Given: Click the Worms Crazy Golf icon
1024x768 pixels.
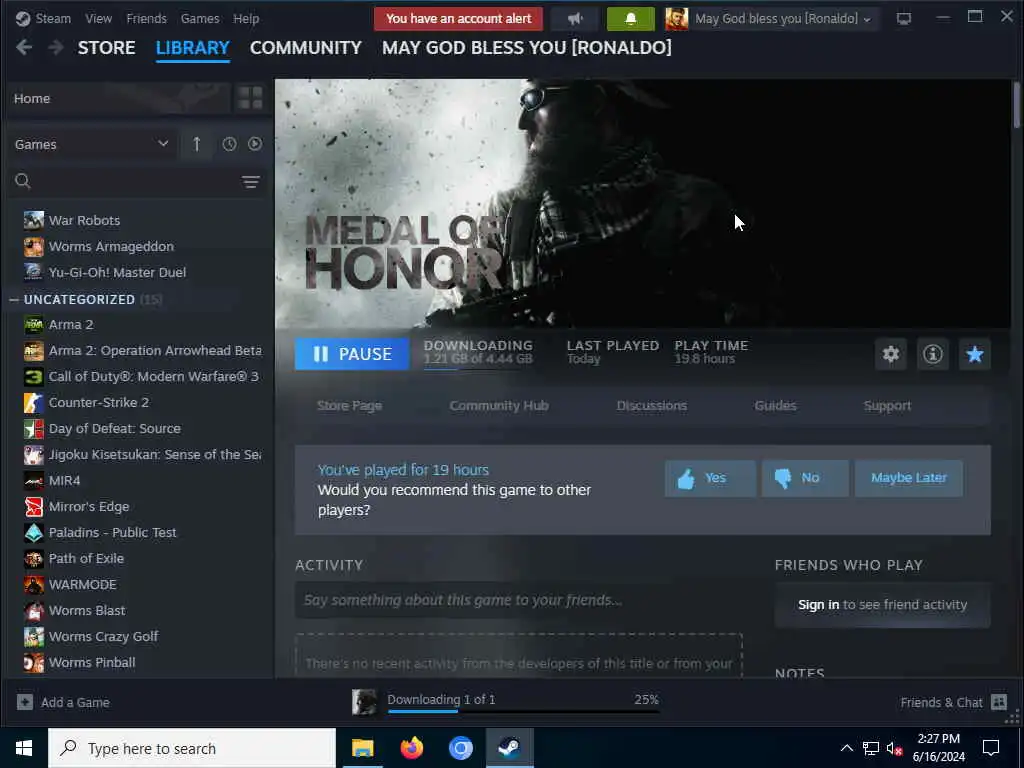Looking at the screenshot, I should [x=34, y=637].
